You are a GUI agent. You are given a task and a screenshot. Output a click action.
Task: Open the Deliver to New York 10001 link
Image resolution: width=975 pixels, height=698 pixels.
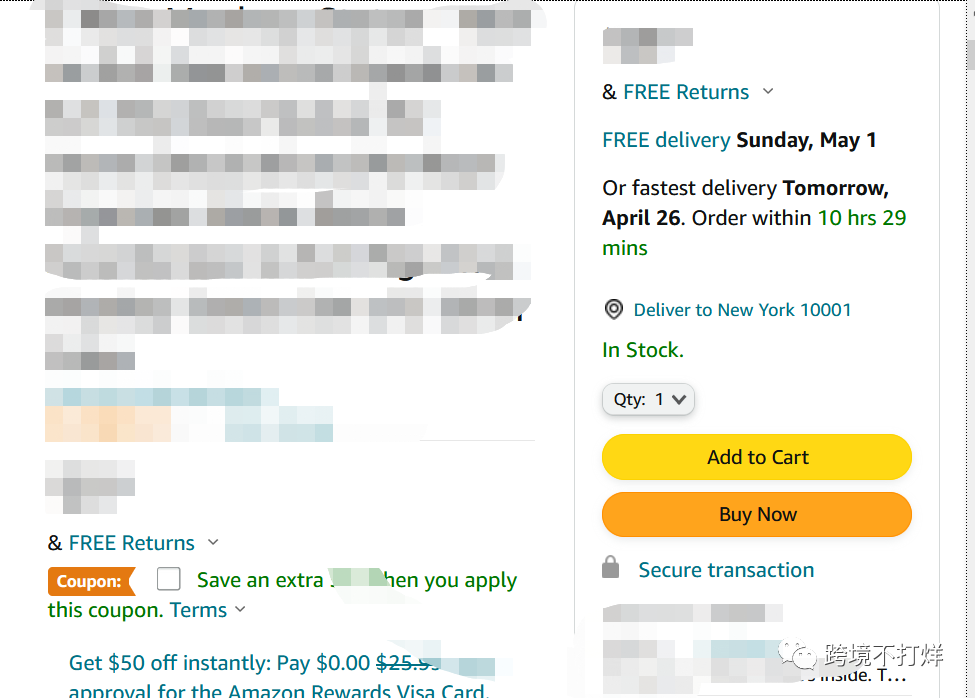[x=742, y=310]
